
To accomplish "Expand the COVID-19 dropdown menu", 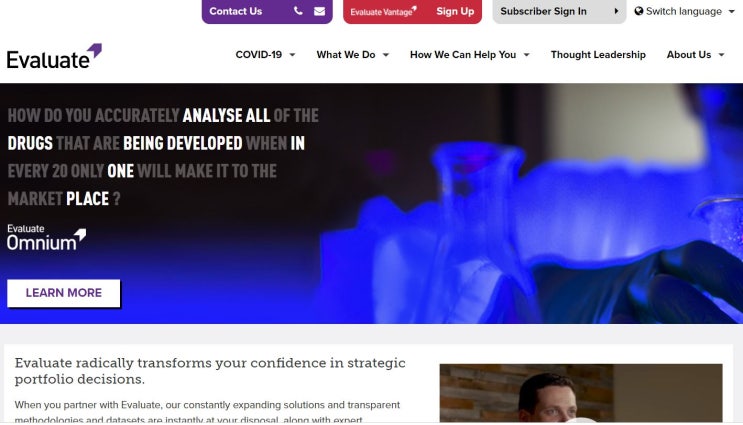I will click(265, 54).
